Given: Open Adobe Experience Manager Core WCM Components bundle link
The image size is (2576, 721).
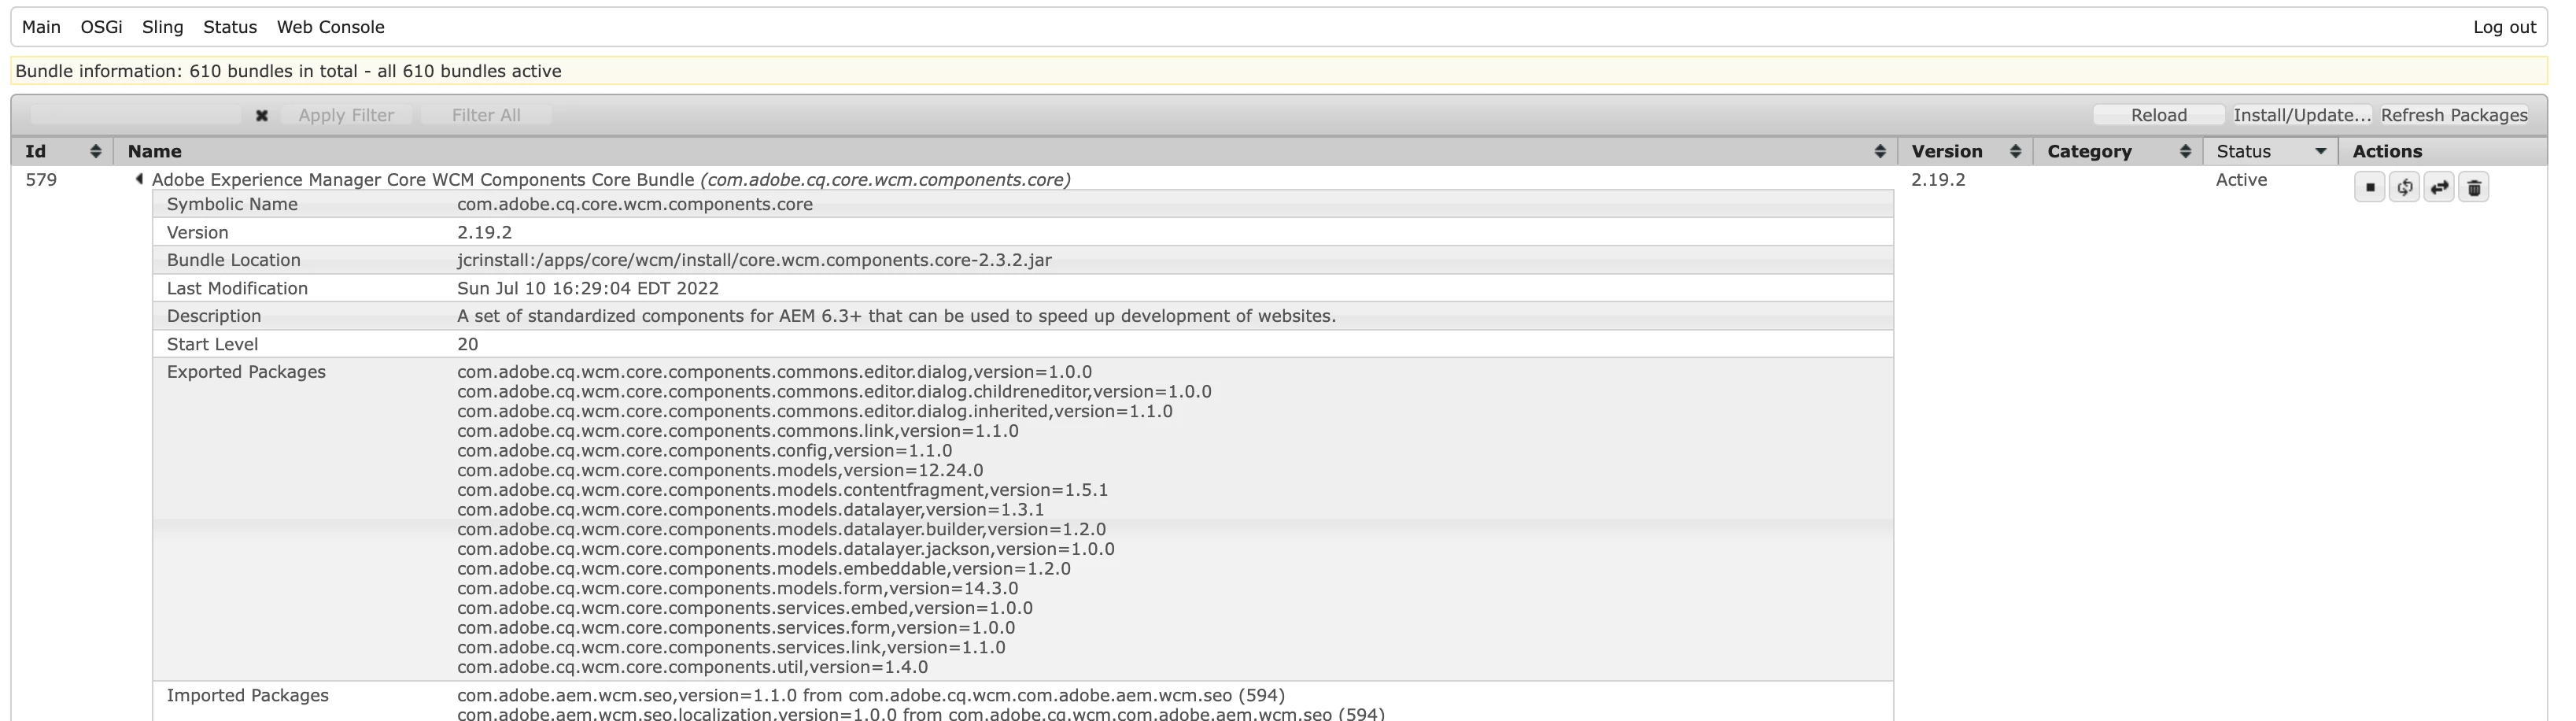Looking at the screenshot, I should (610, 180).
